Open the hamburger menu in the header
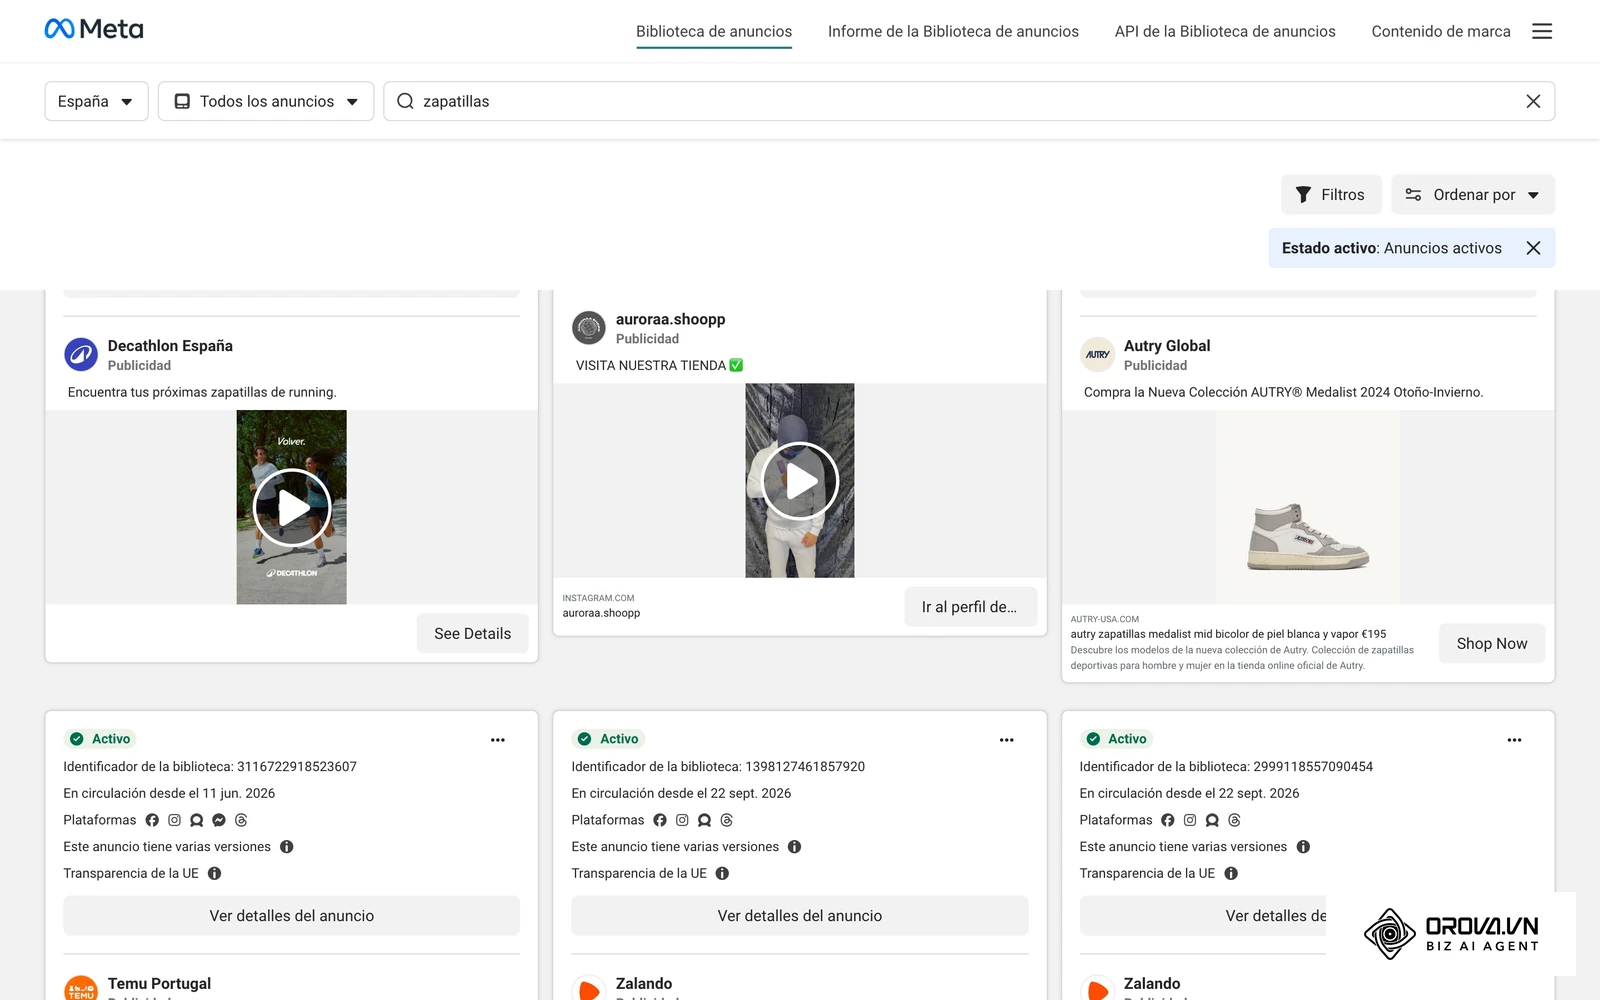The image size is (1600, 1000). tap(1542, 31)
